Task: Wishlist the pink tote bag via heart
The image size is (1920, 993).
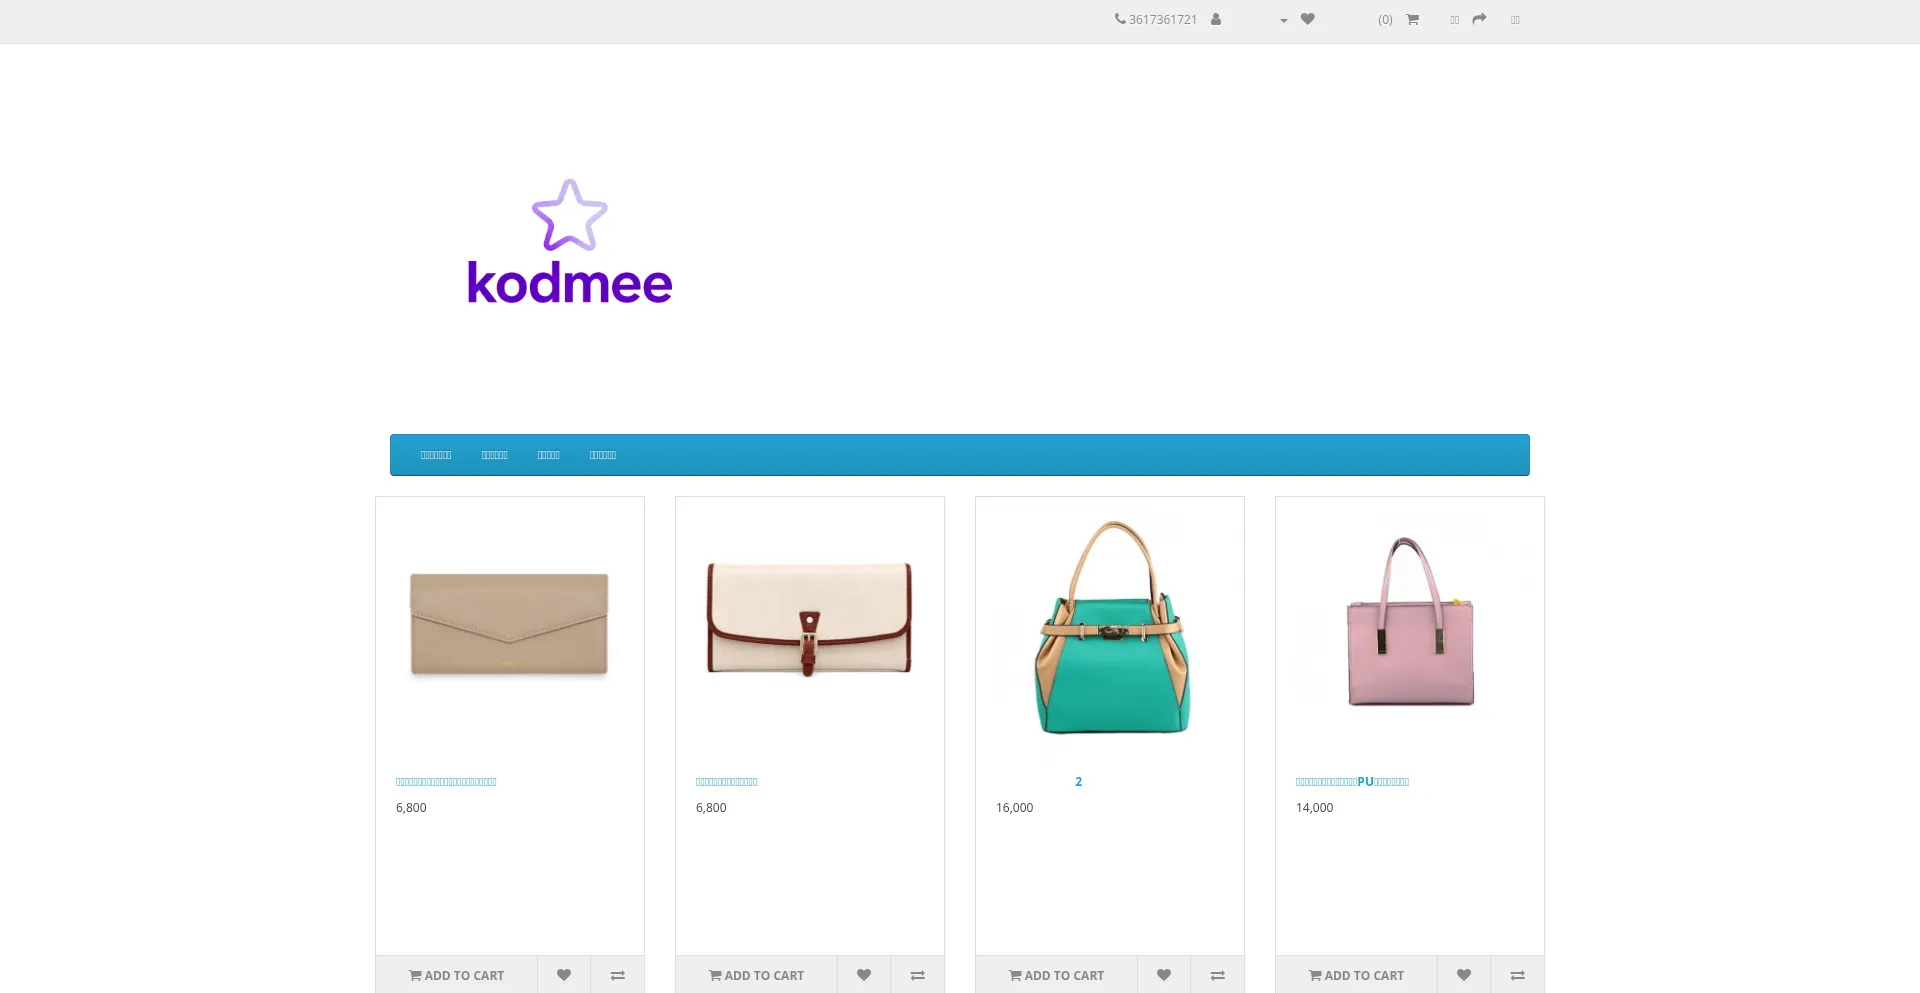Action: coord(1464,975)
